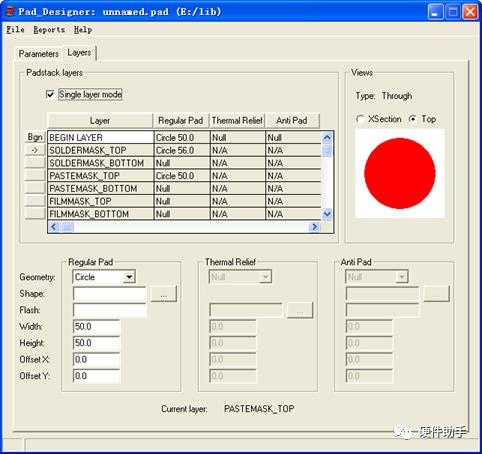
Task: Click the Thermal Relief flash browse button
Action: tap(300, 310)
